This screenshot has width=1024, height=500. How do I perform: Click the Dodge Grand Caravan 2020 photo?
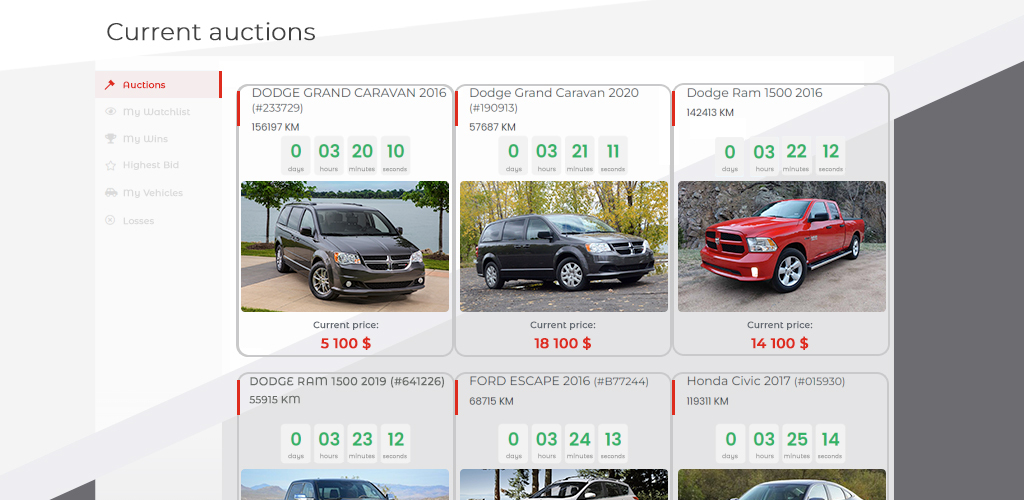point(564,246)
